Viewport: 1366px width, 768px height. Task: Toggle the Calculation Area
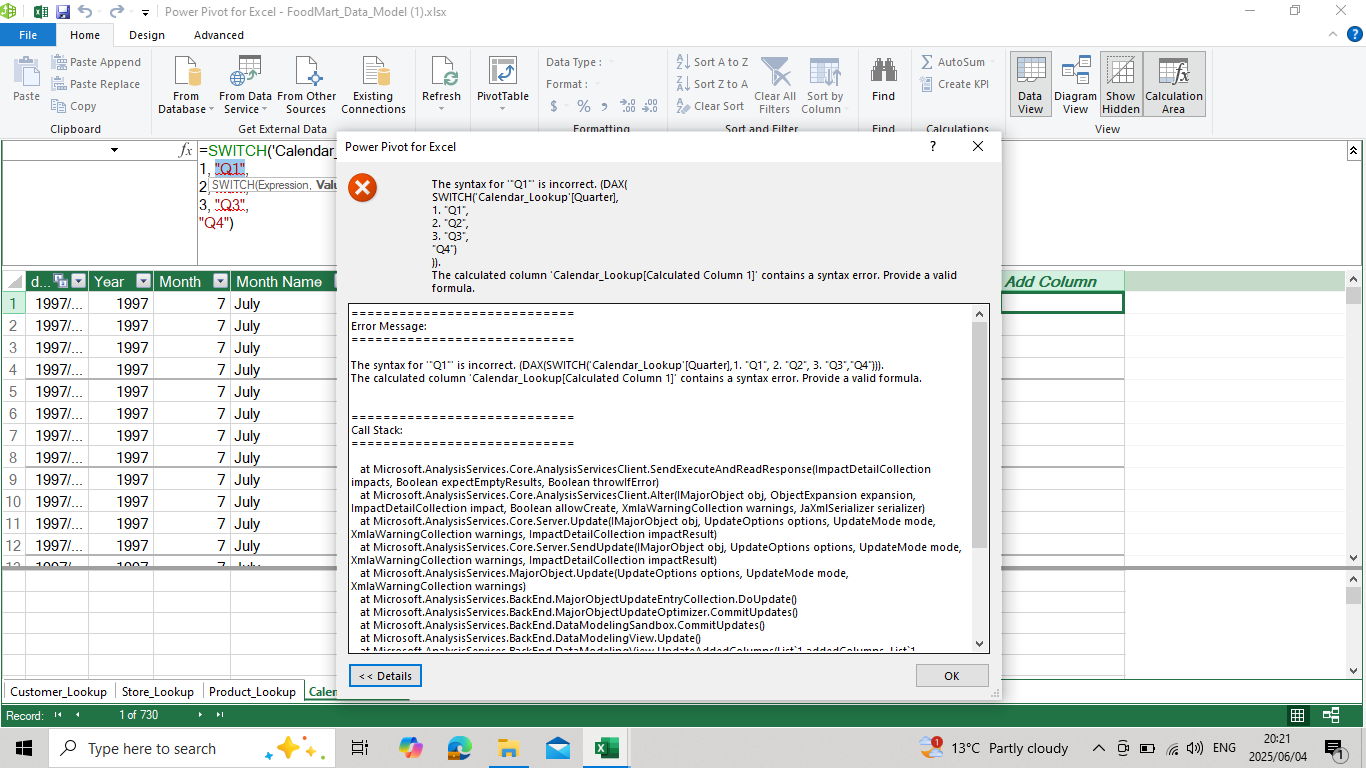click(1173, 84)
